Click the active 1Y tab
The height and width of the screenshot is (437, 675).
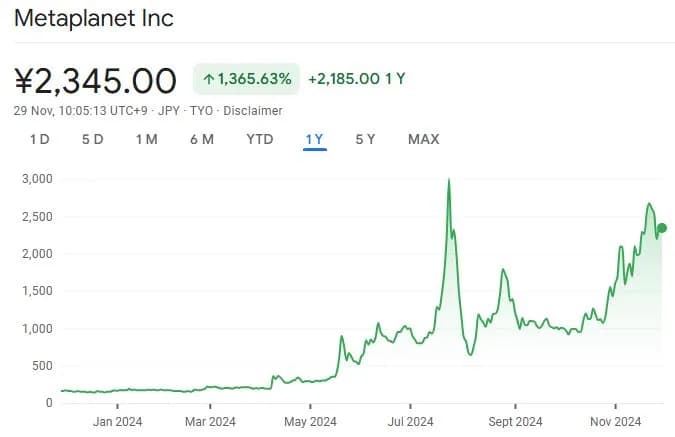(x=314, y=139)
